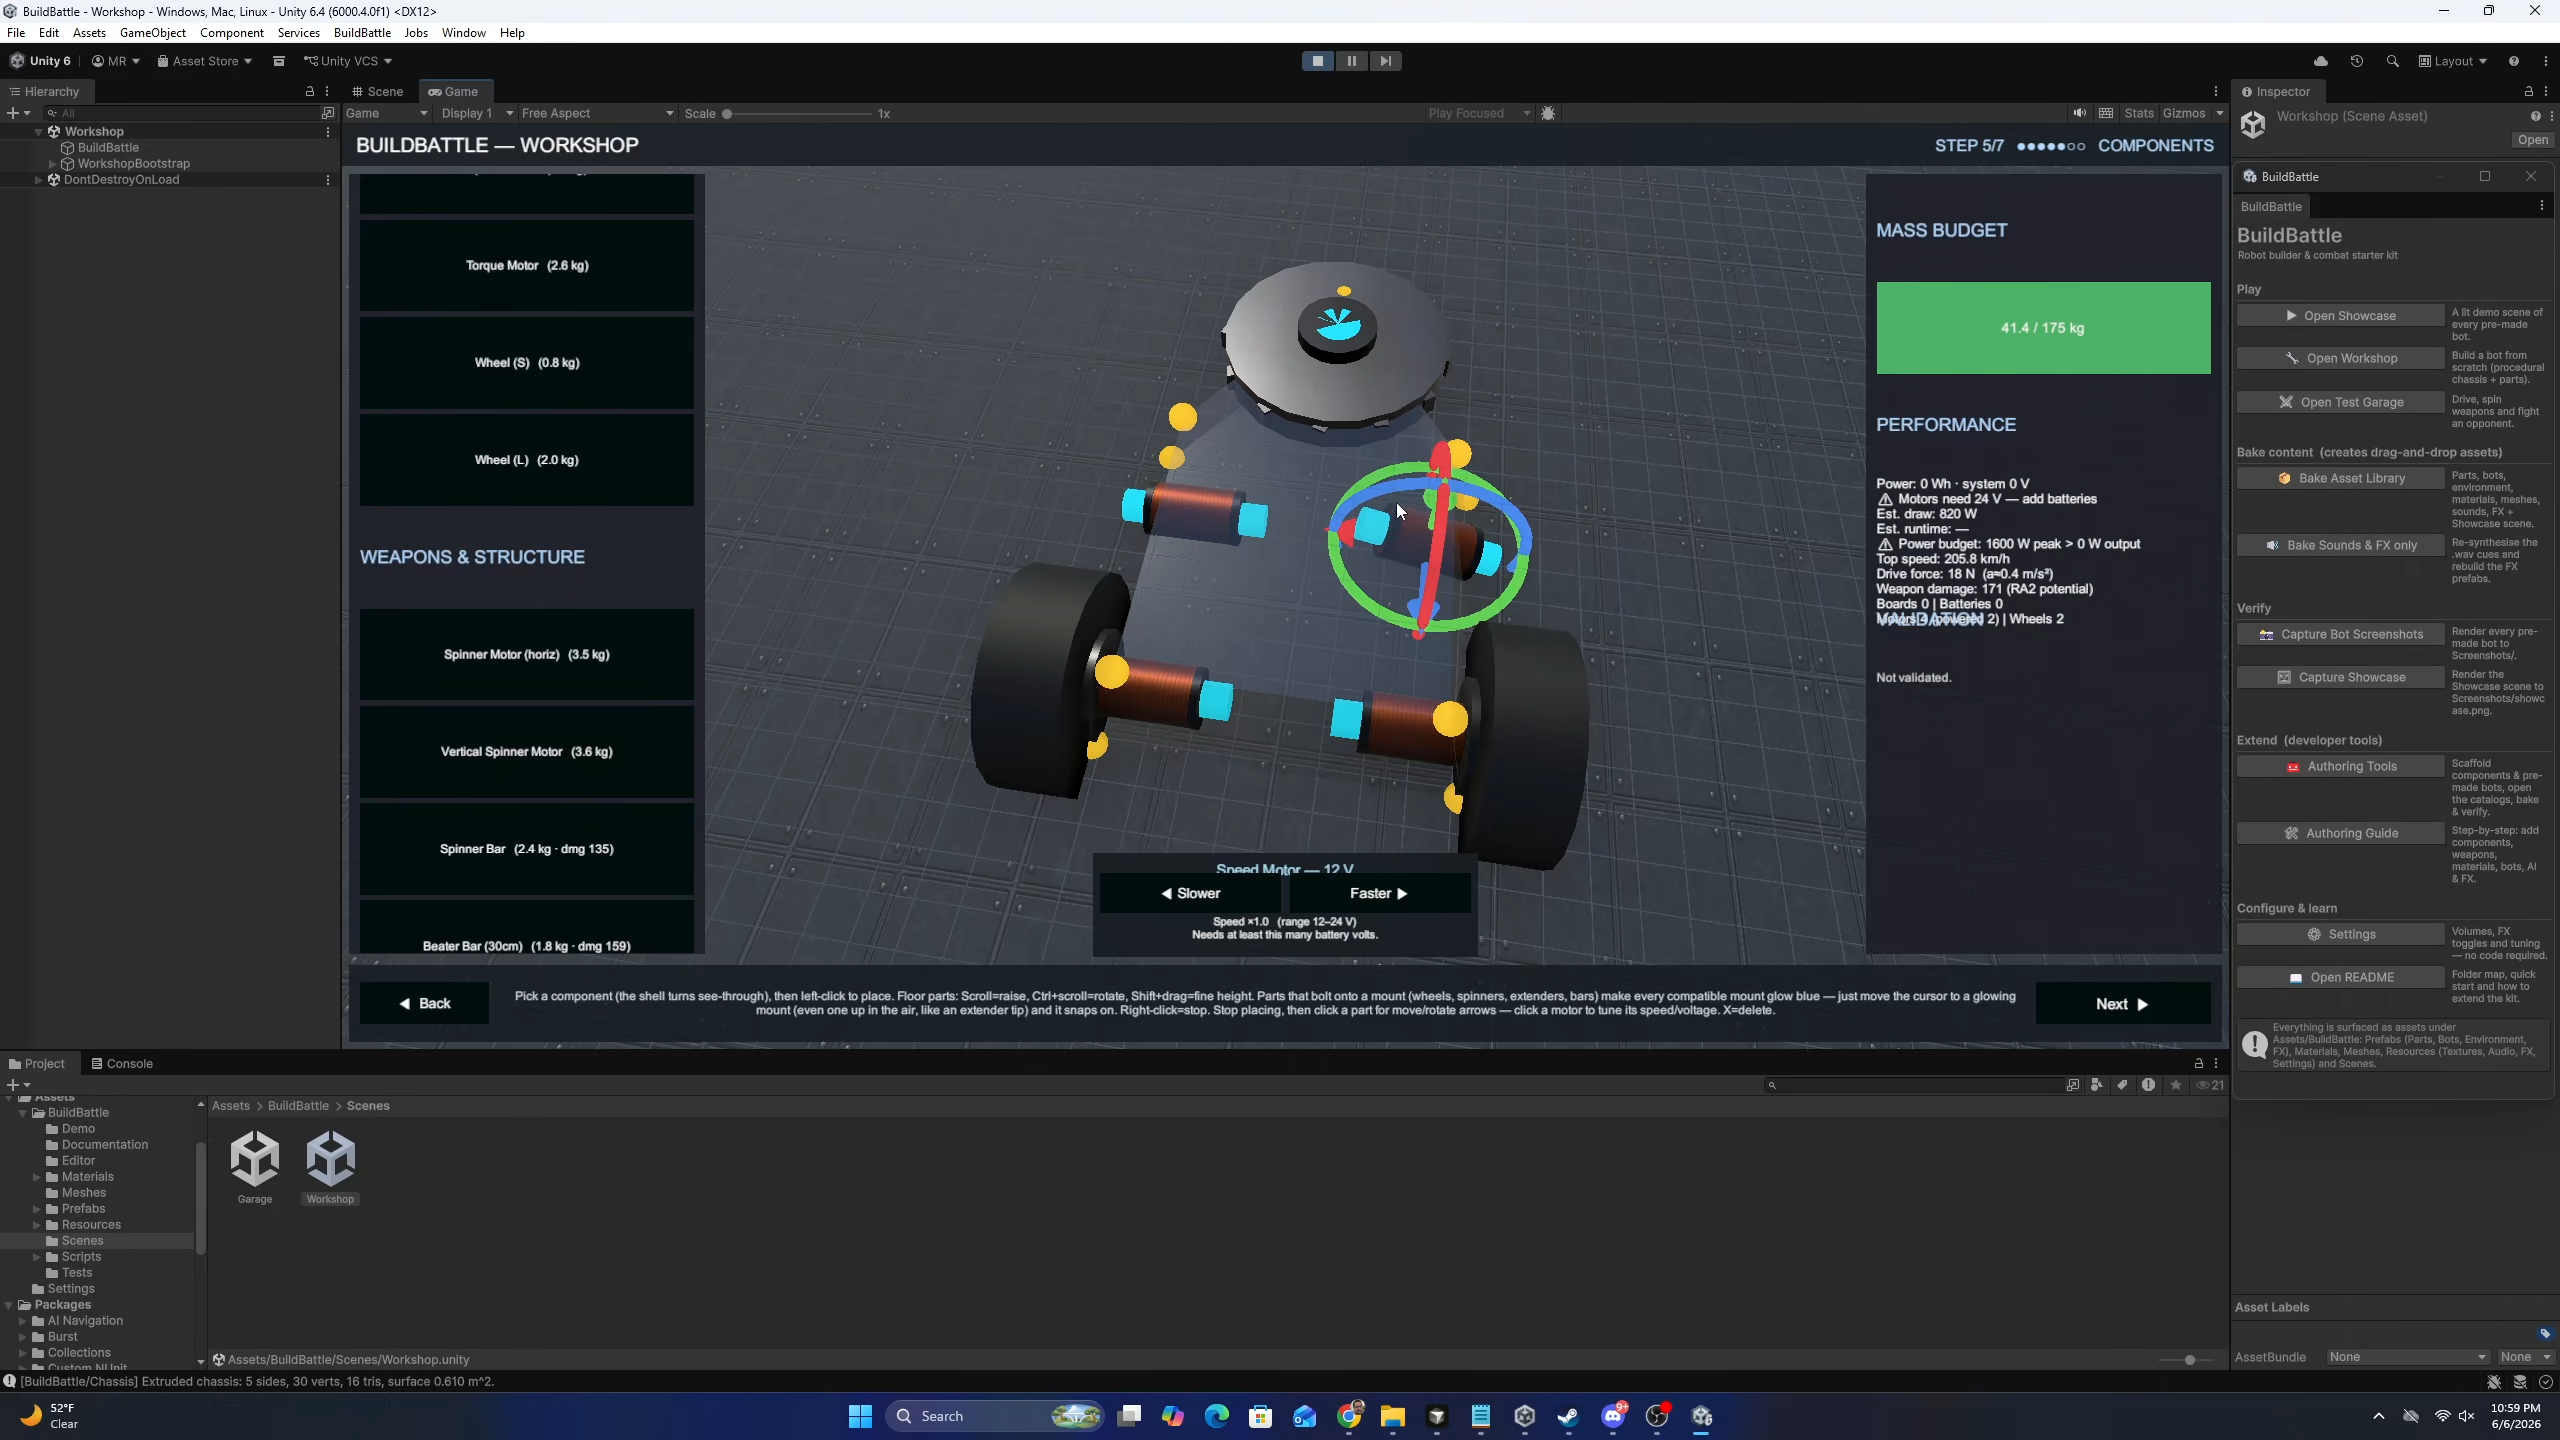Click Project search-by-type shapes icon
The width and height of the screenshot is (2560, 1440).
click(x=2096, y=1085)
